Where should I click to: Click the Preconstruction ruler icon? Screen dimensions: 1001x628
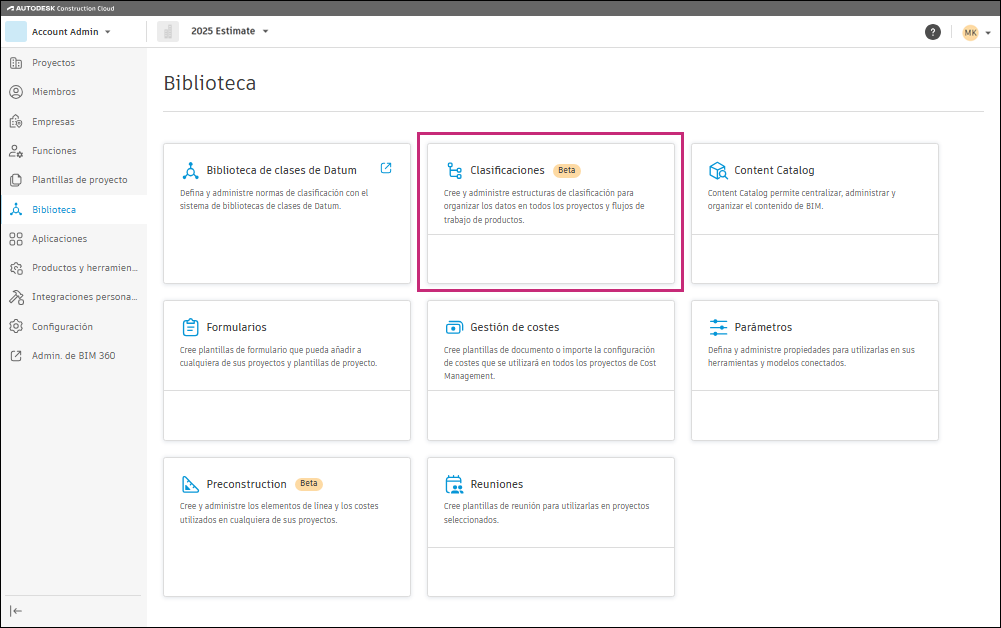pyautogui.click(x=190, y=484)
